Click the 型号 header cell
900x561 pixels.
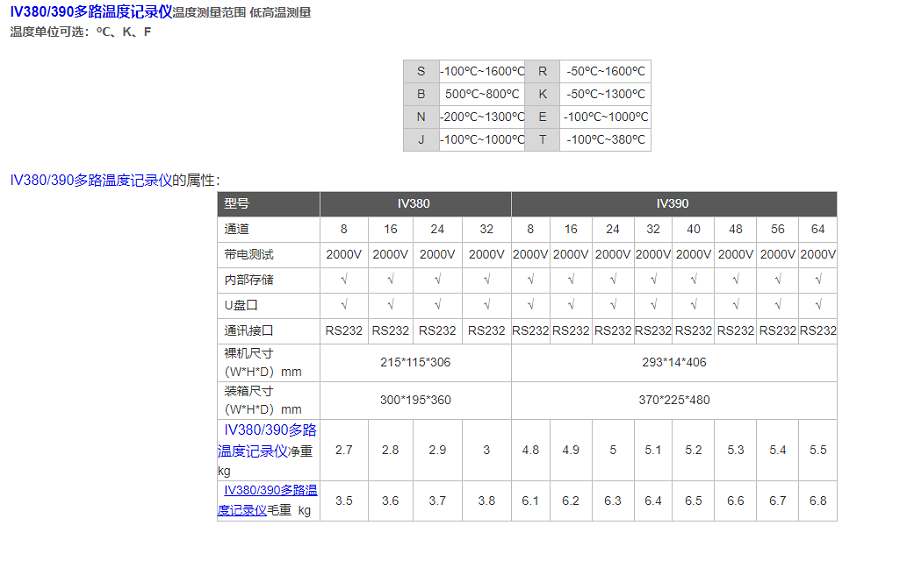(268, 203)
